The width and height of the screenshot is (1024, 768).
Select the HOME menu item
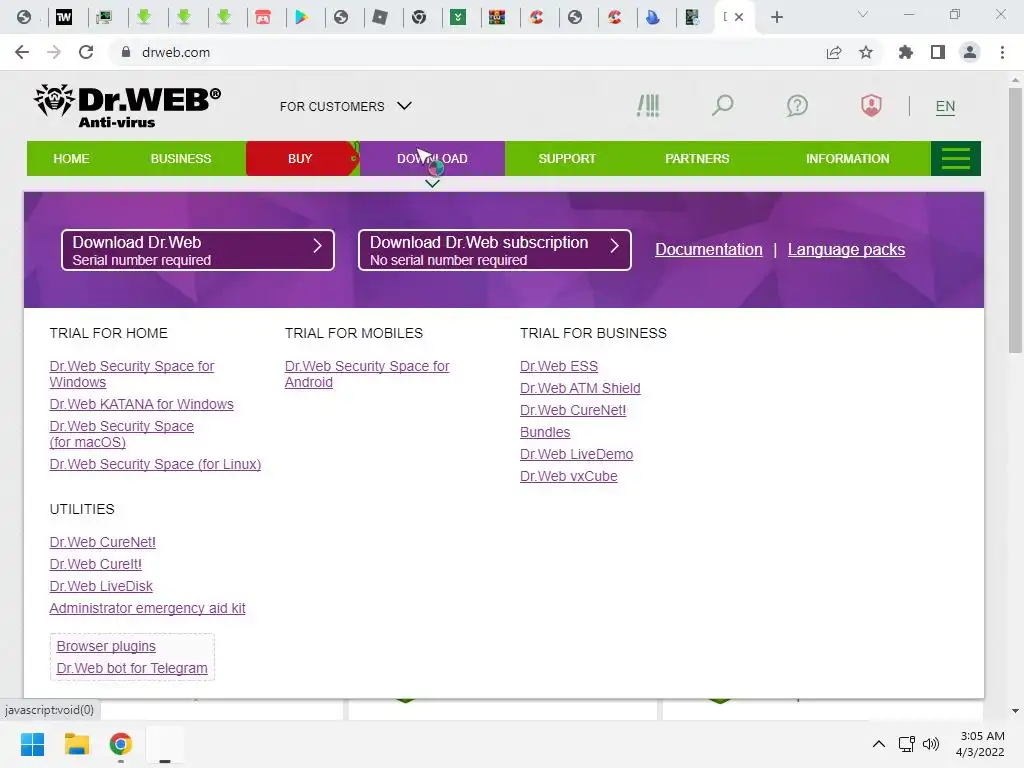pos(71,158)
